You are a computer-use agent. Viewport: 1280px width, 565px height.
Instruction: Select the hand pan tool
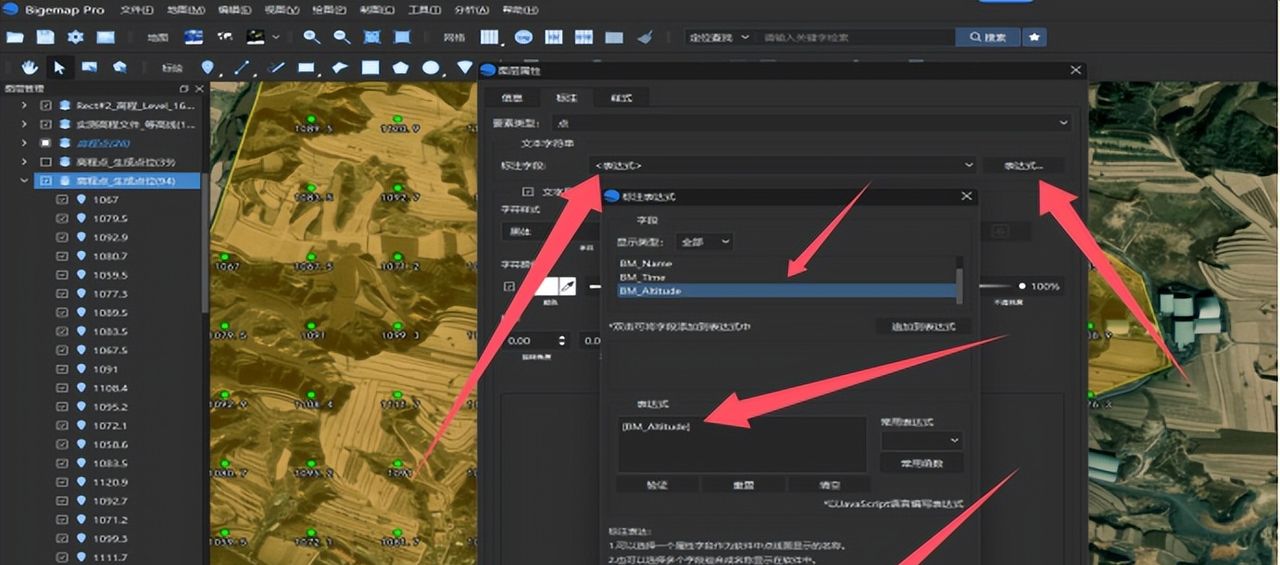tap(31, 67)
